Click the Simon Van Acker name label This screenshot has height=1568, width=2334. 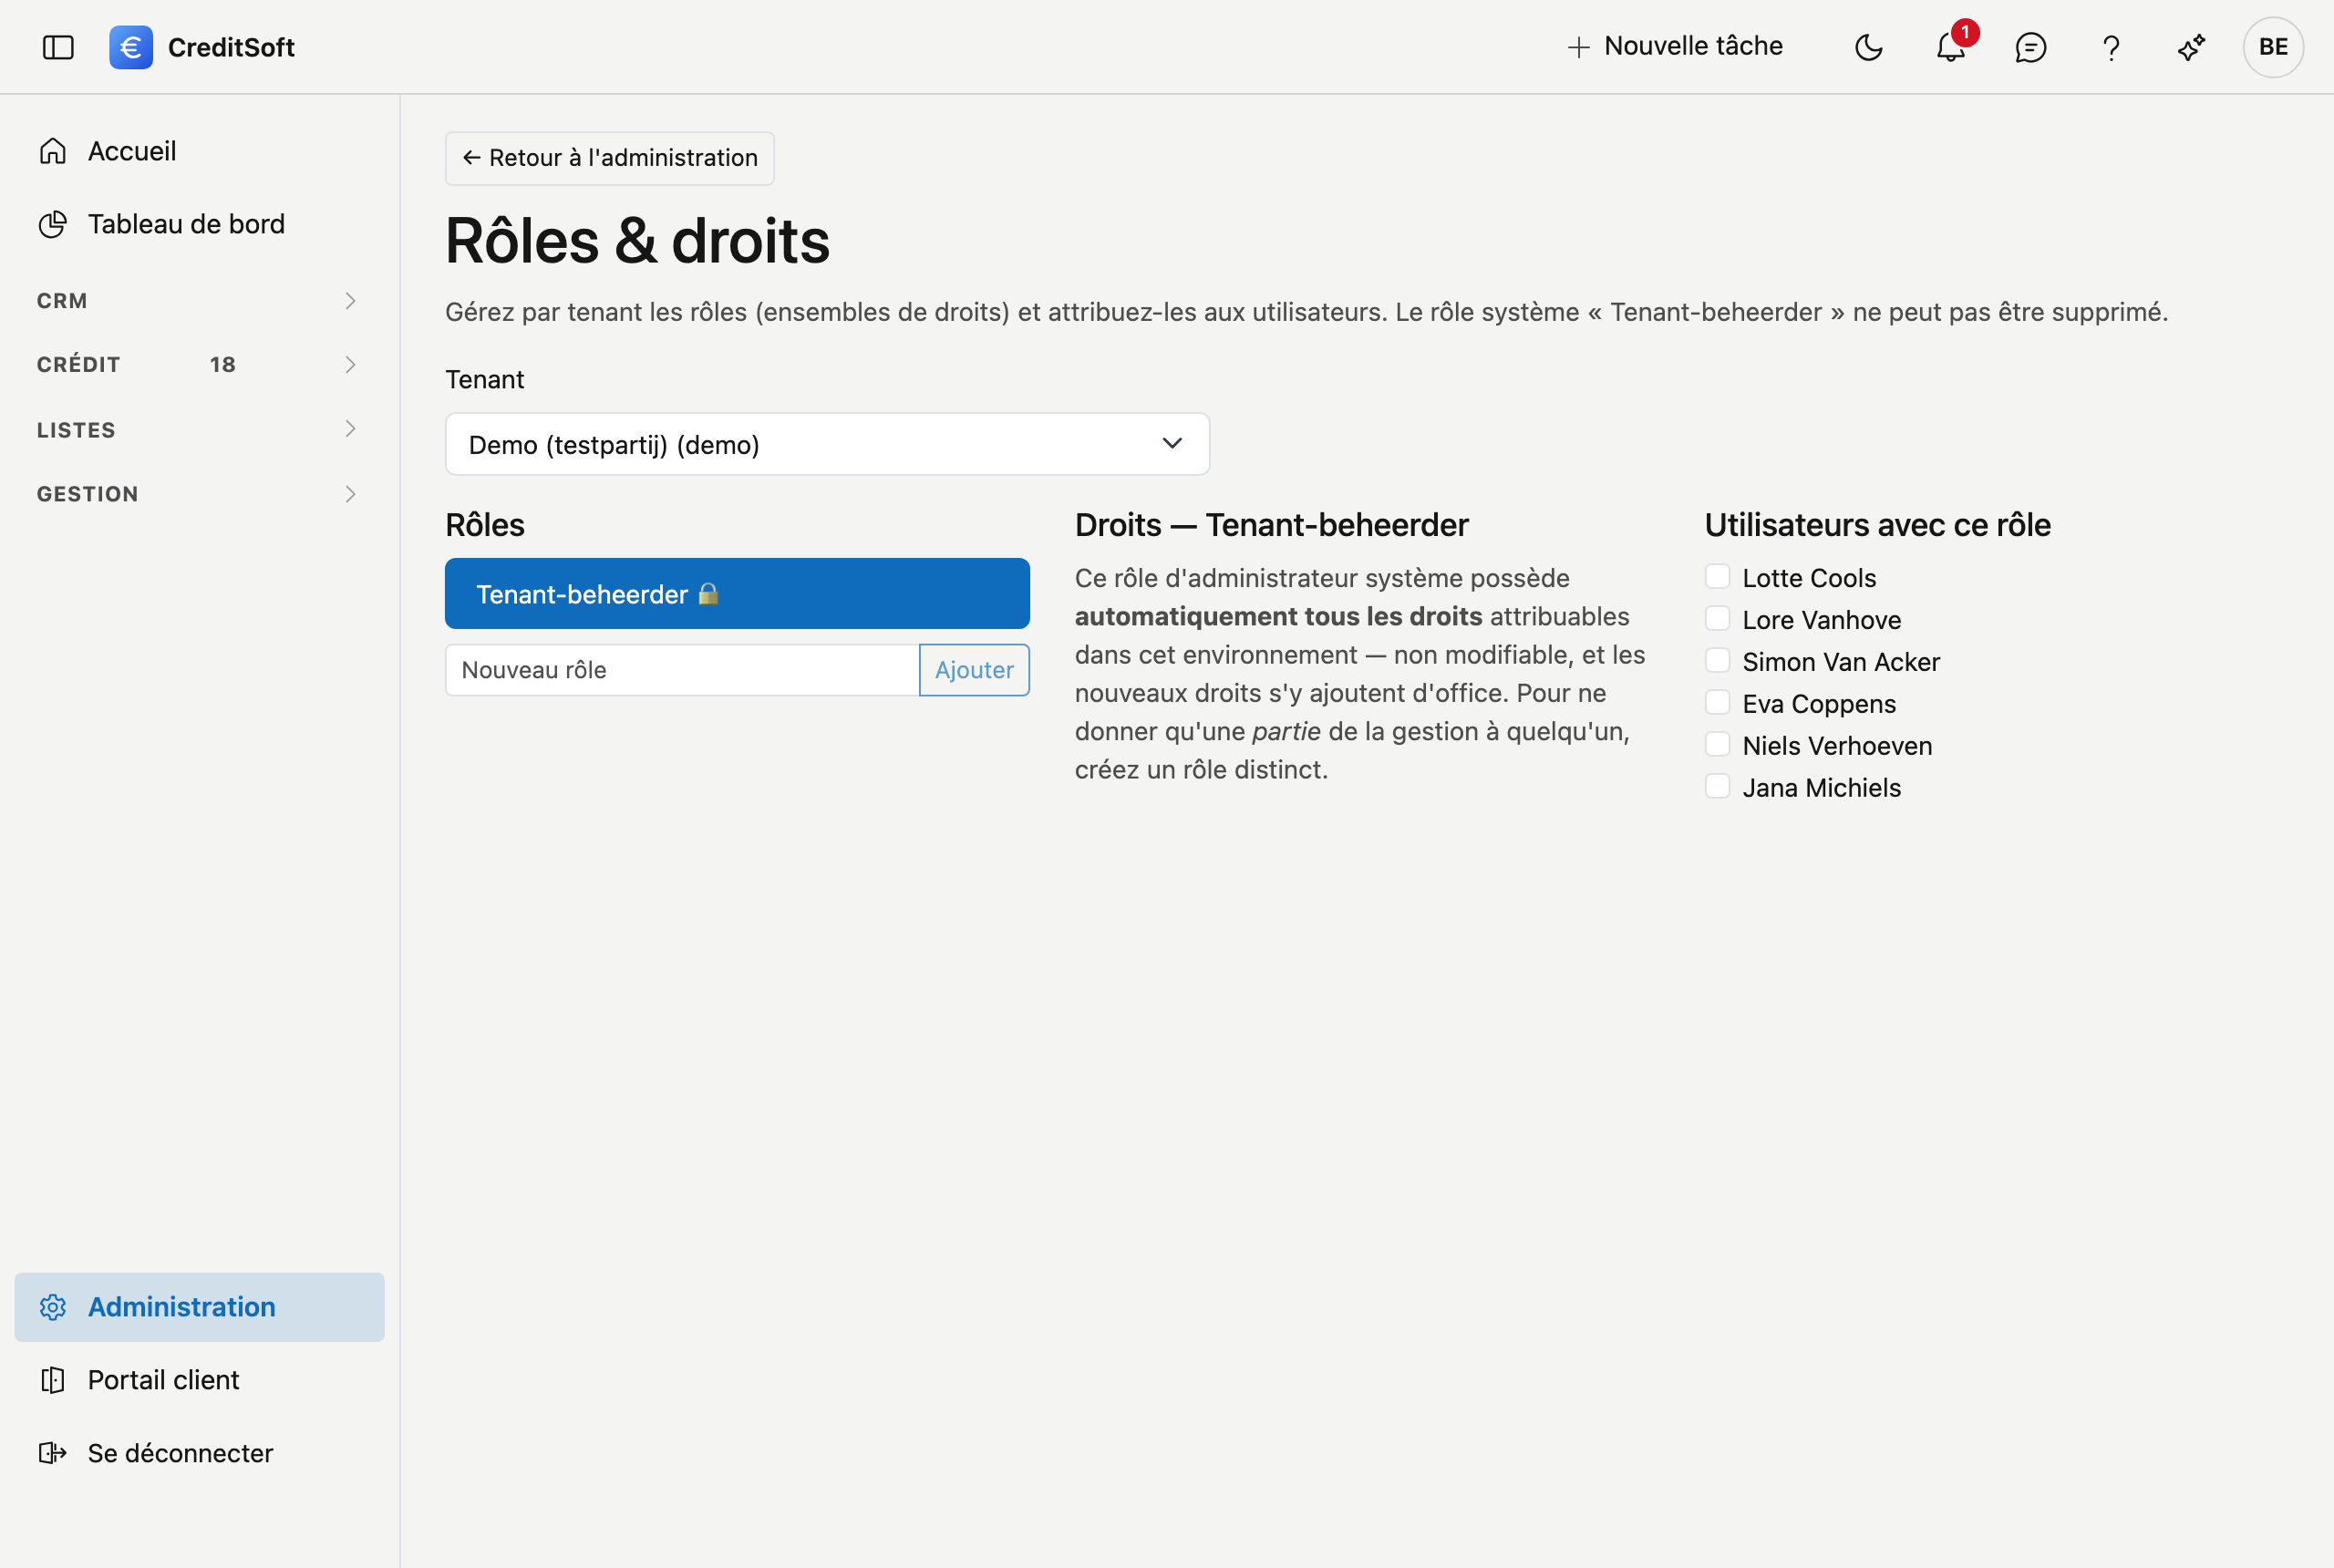1841,662
